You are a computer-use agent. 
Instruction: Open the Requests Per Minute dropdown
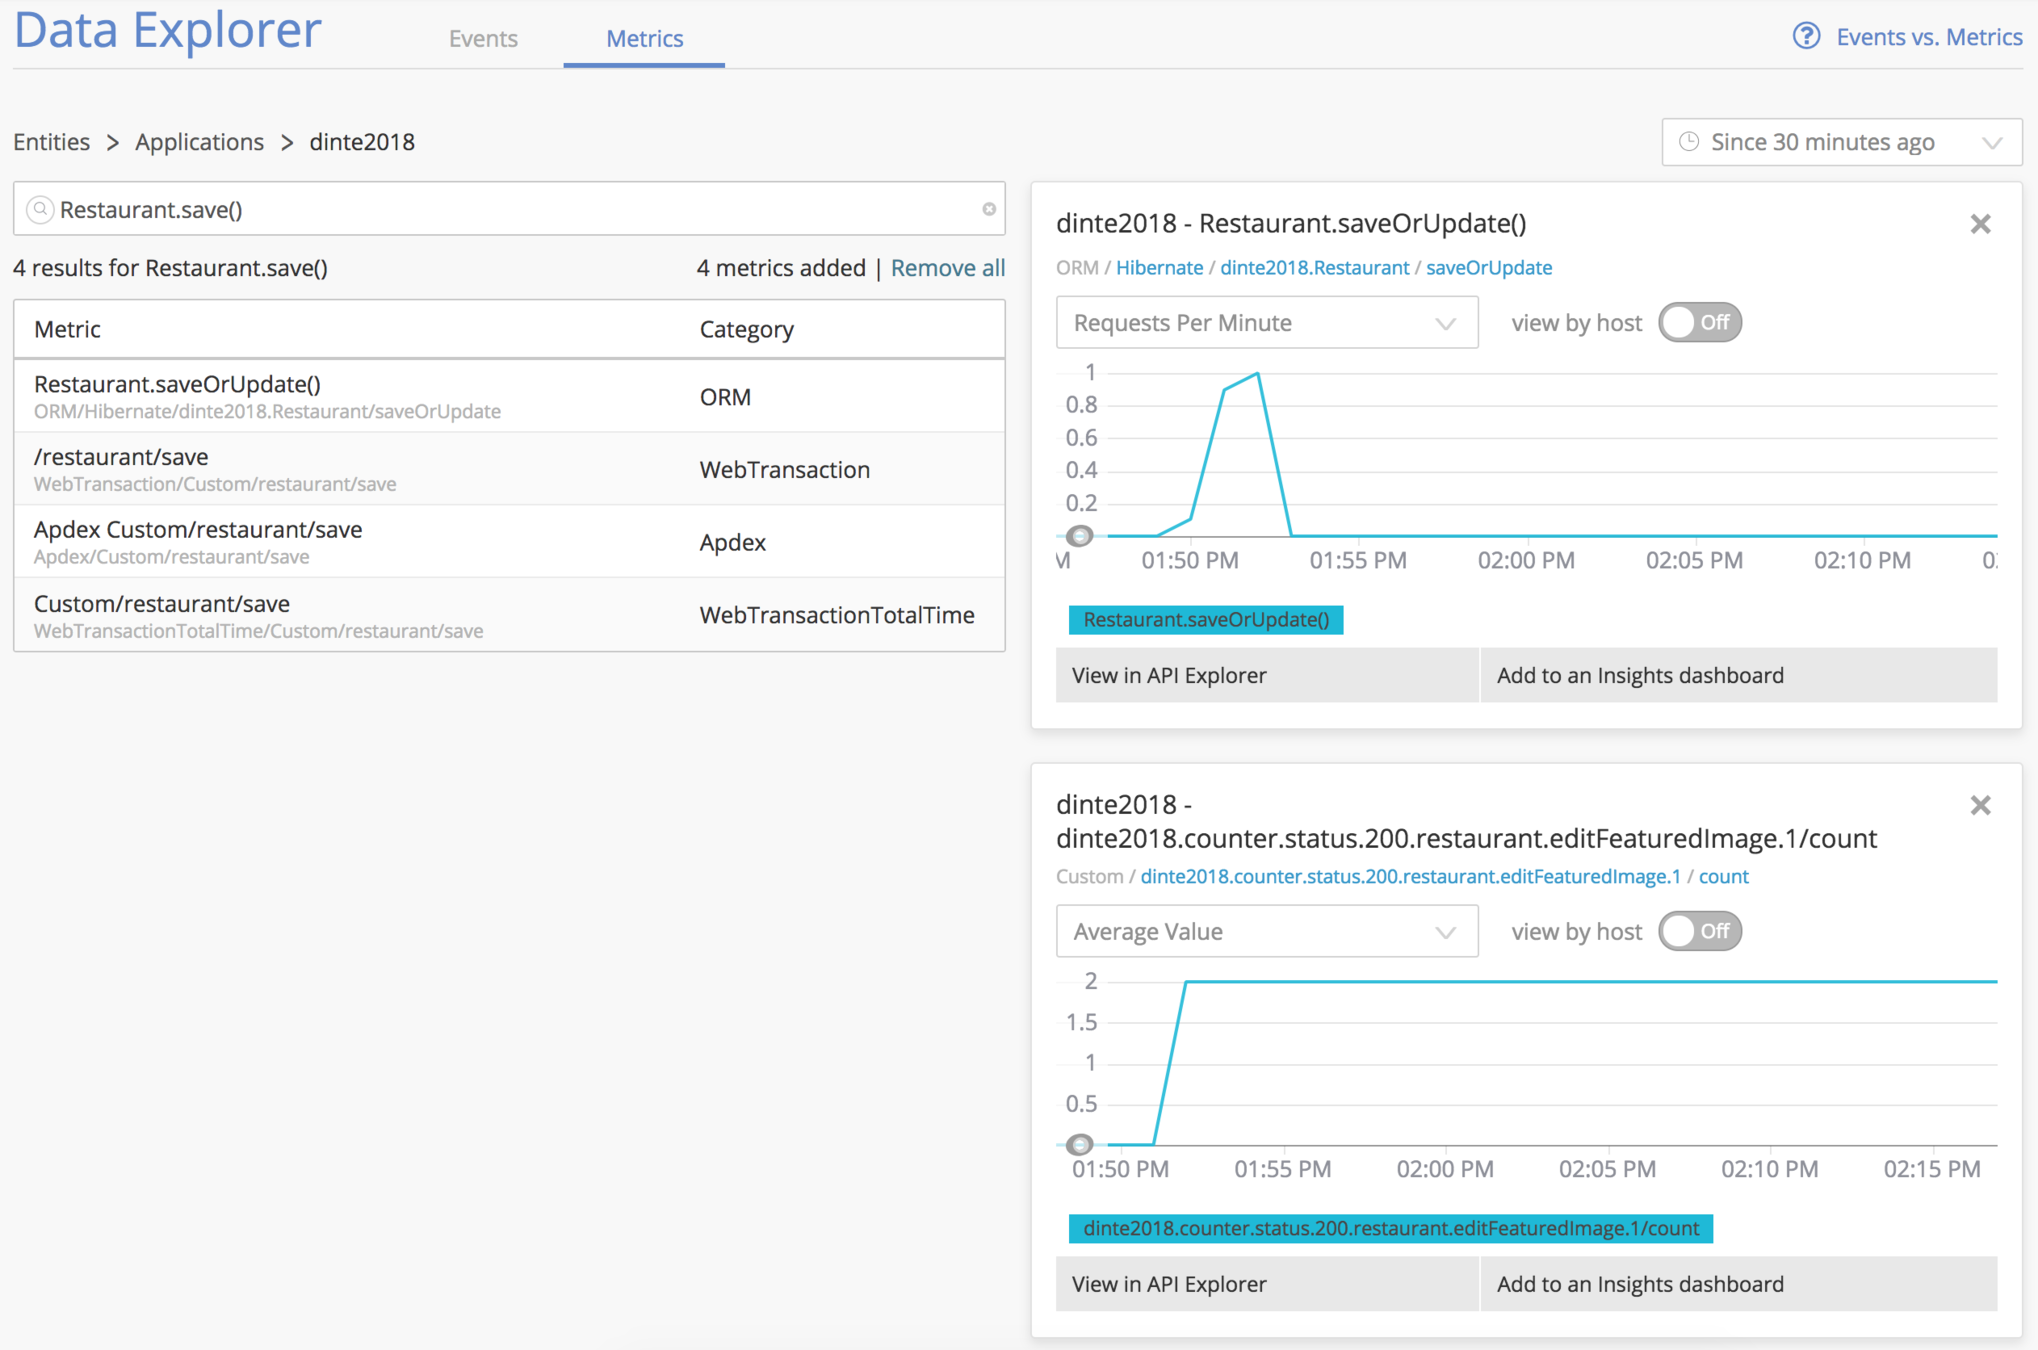coord(1266,323)
